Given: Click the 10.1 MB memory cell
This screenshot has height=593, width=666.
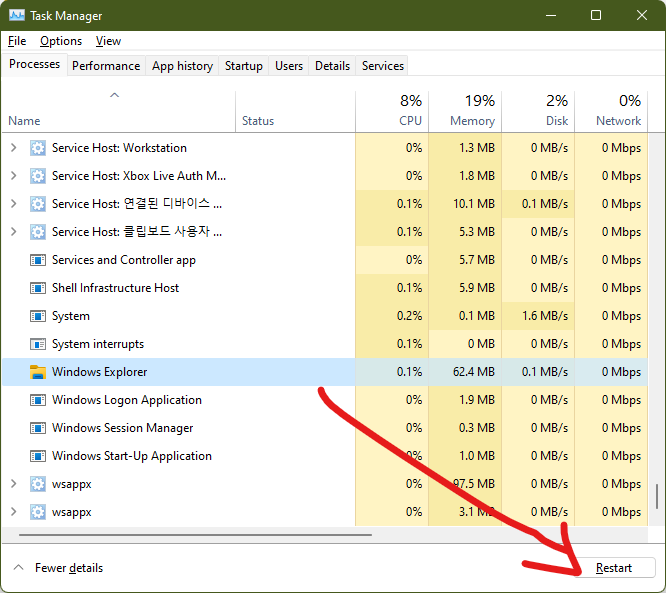Looking at the screenshot, I should point(465,204).
